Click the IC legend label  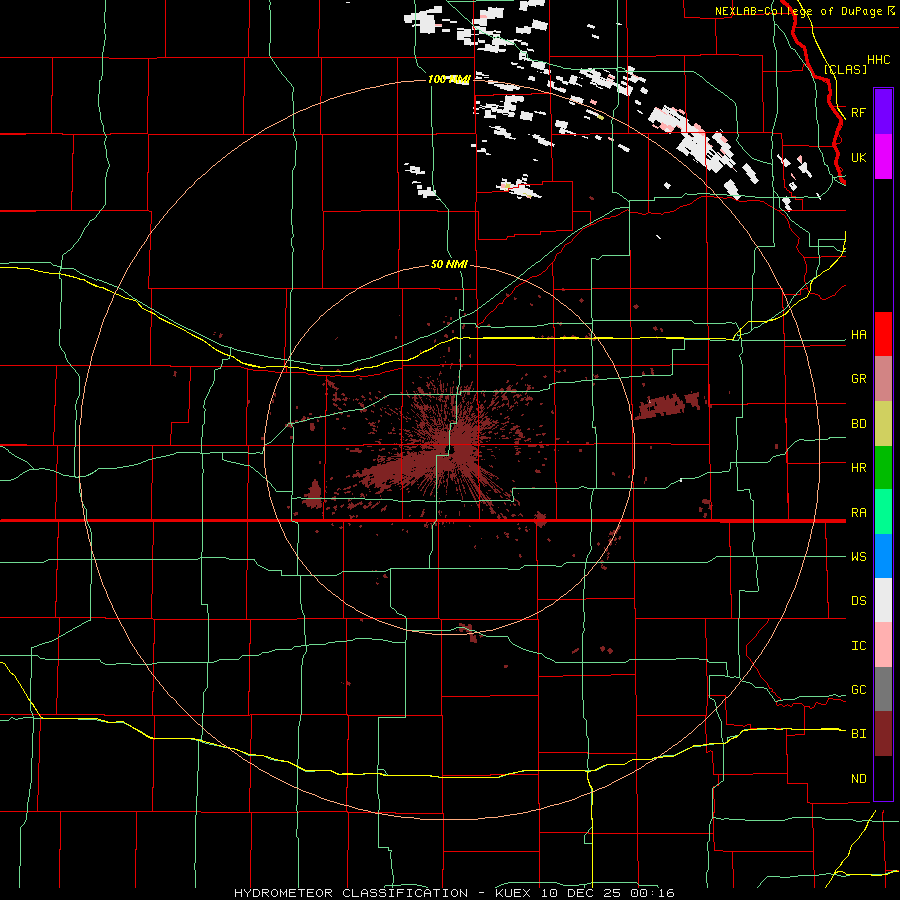click(x=858, y=646)
